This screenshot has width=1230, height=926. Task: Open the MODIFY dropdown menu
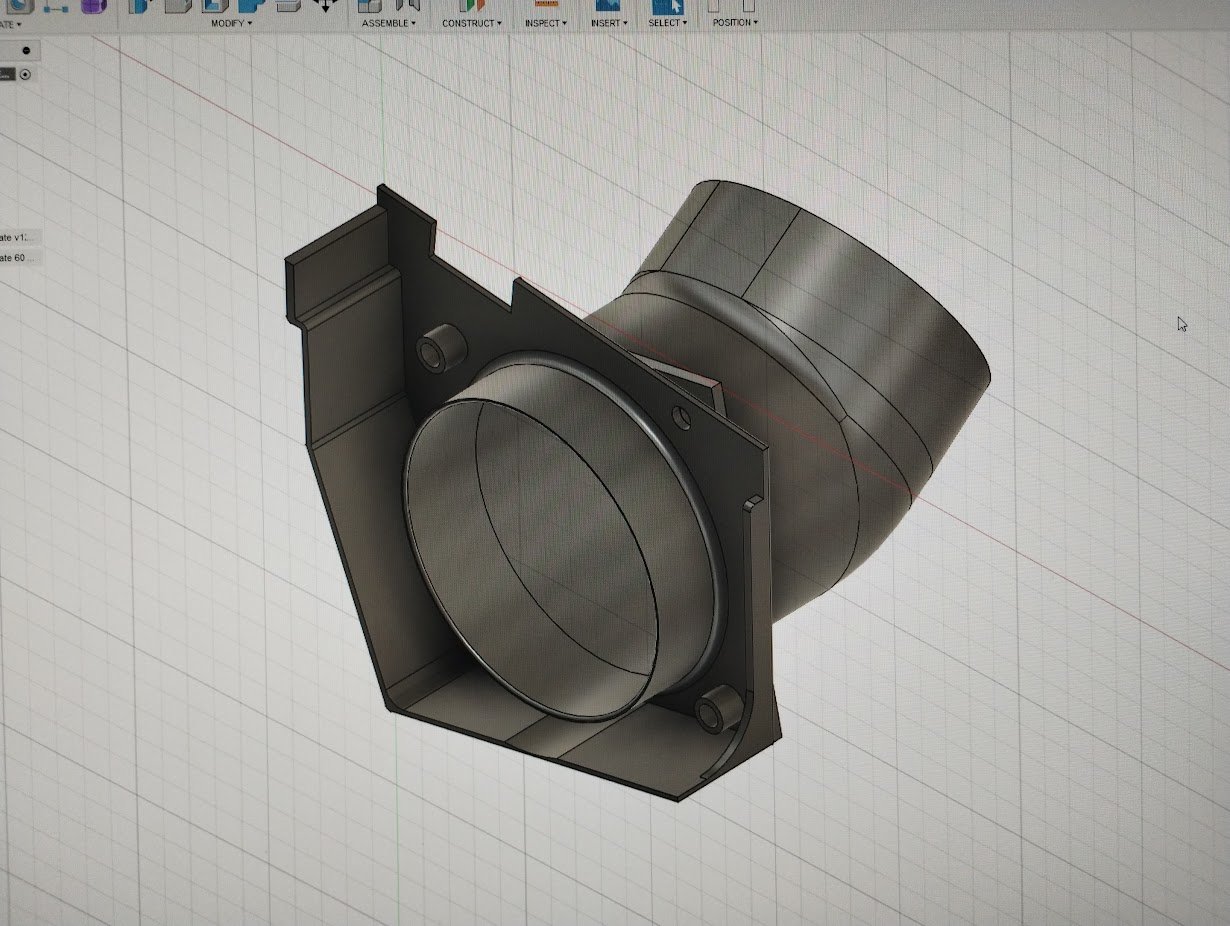(x=232, y=22)
